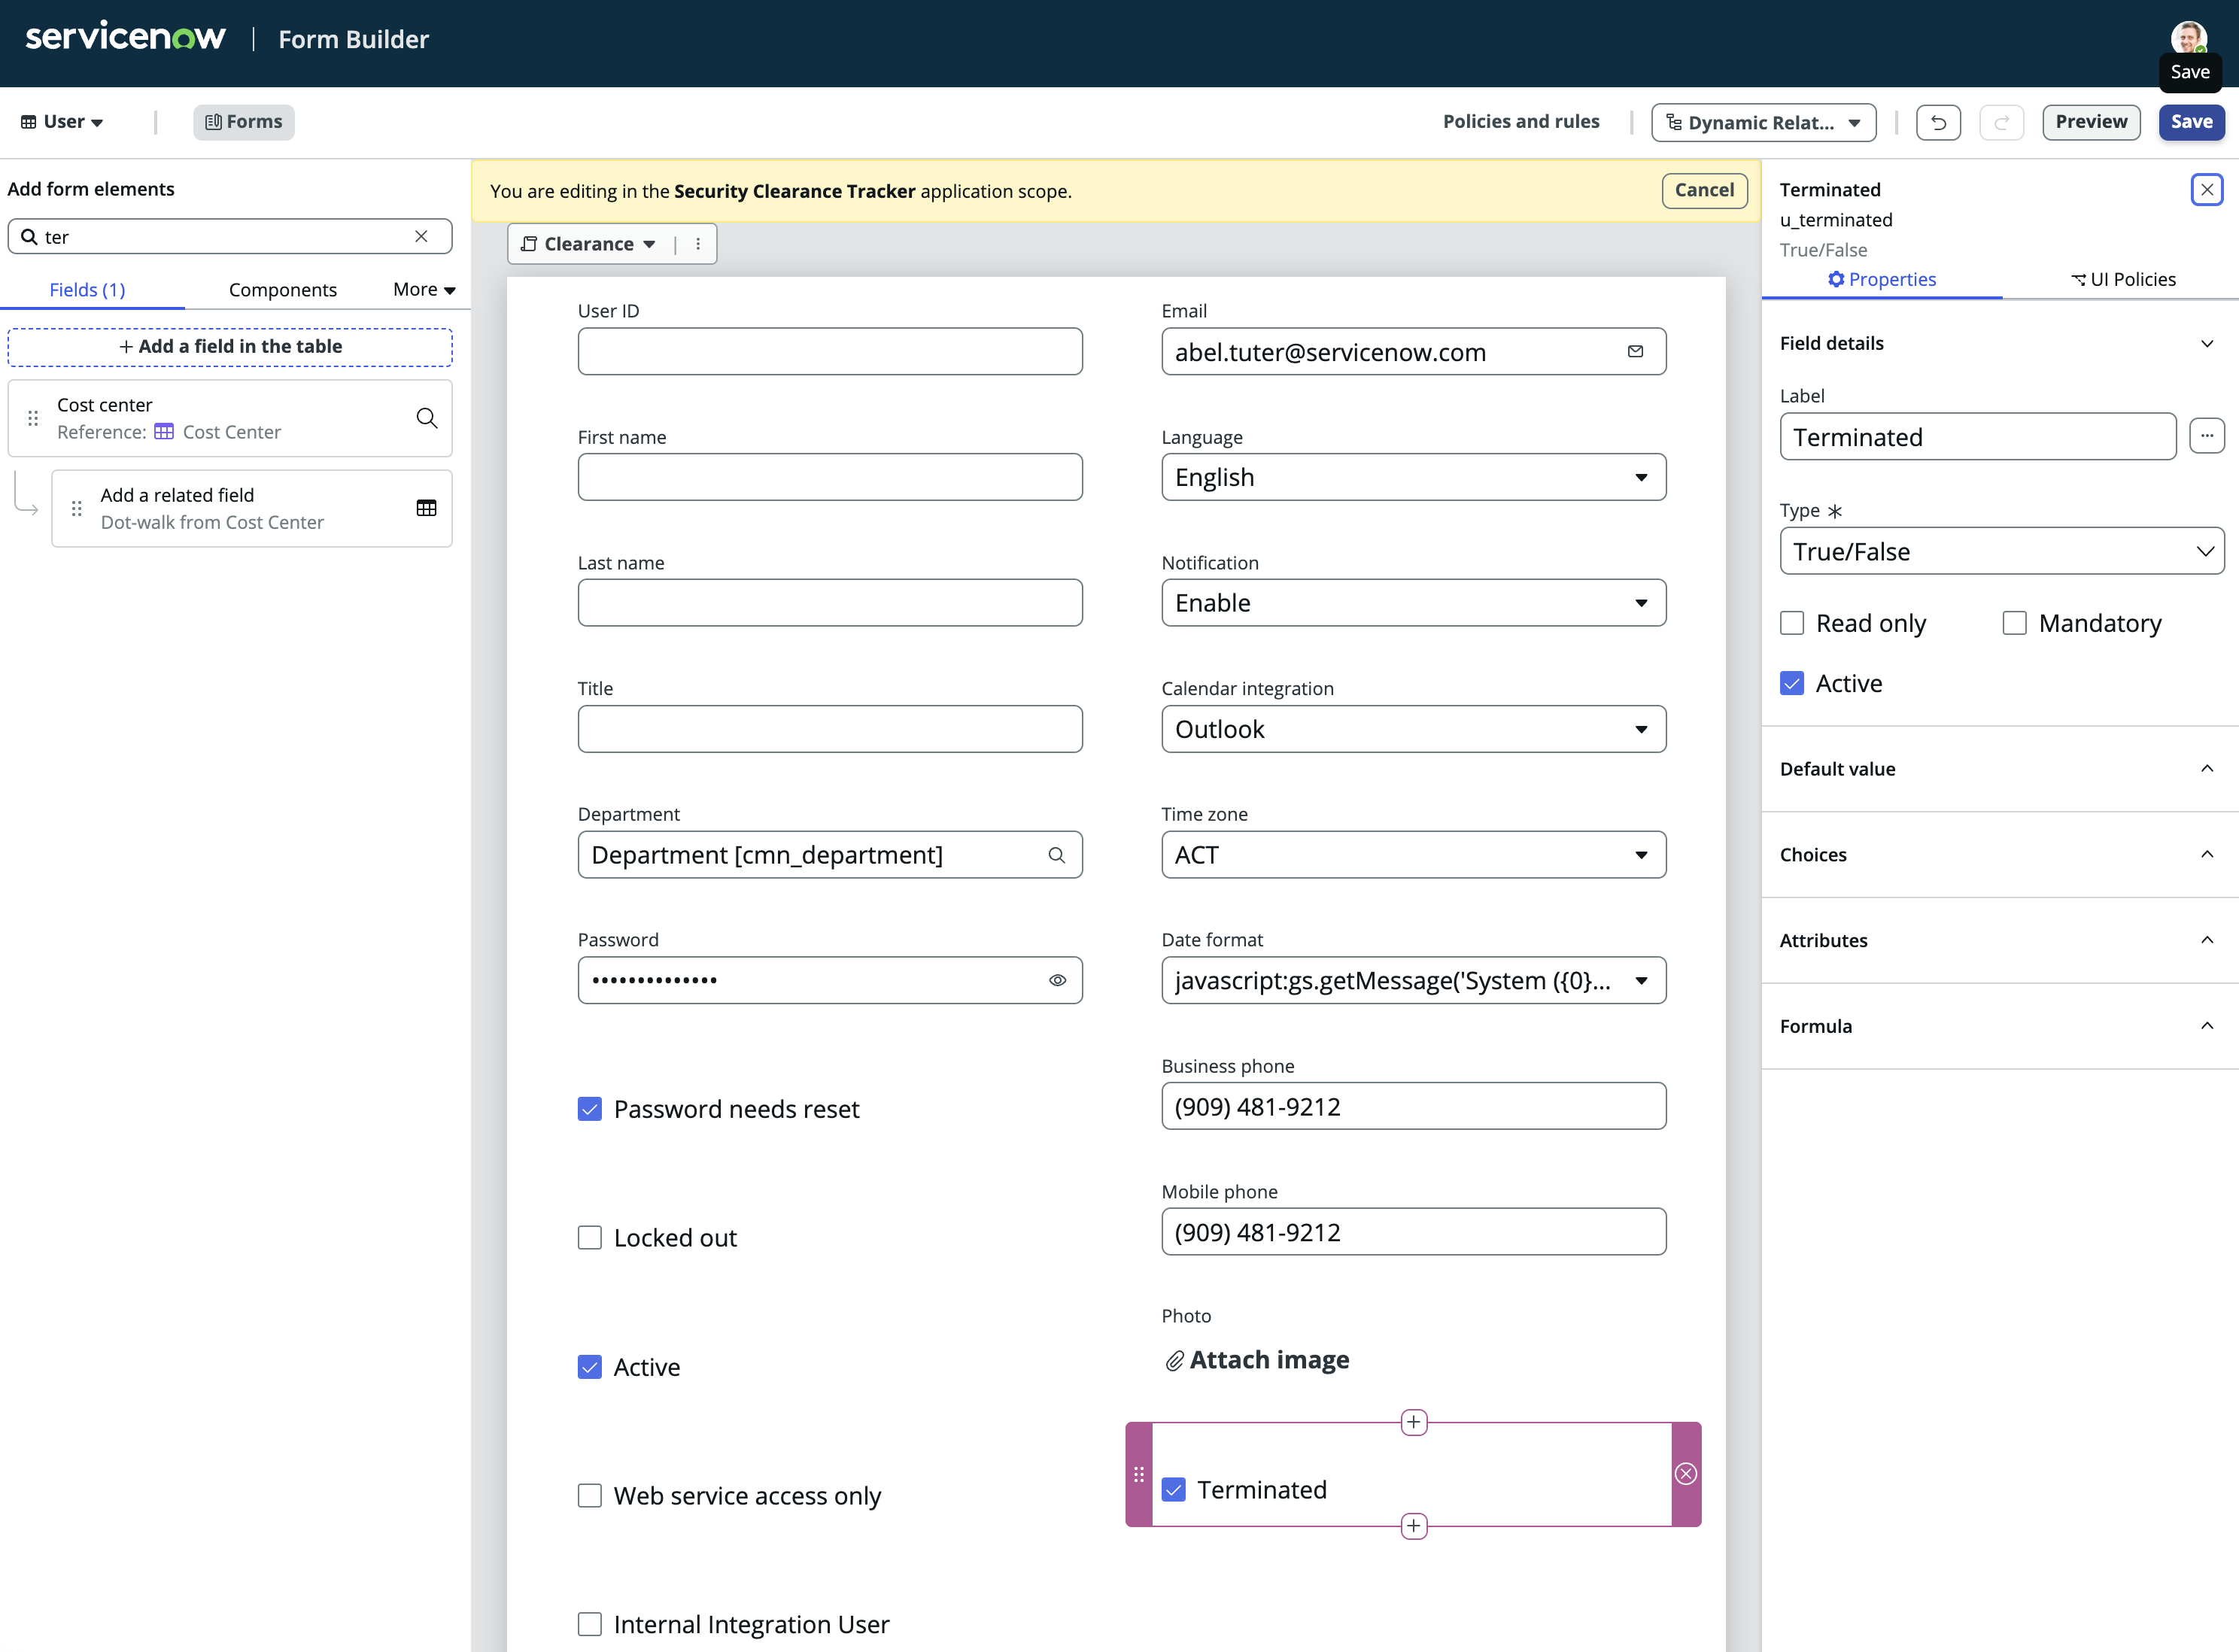Switch to the Components tab
Viewport: 2239px width, 1652px height.
[x=282, y=289]
